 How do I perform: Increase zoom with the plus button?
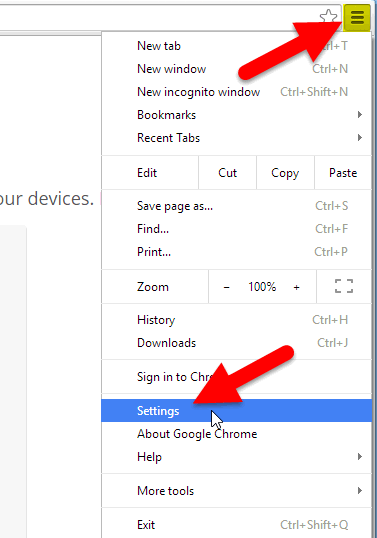coord(296,287)
